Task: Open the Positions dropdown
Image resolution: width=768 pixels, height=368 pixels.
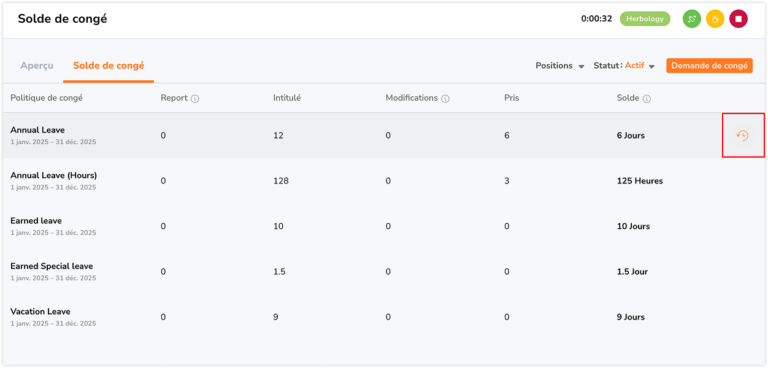Action: pyautogui.click(x=559, y=66)
